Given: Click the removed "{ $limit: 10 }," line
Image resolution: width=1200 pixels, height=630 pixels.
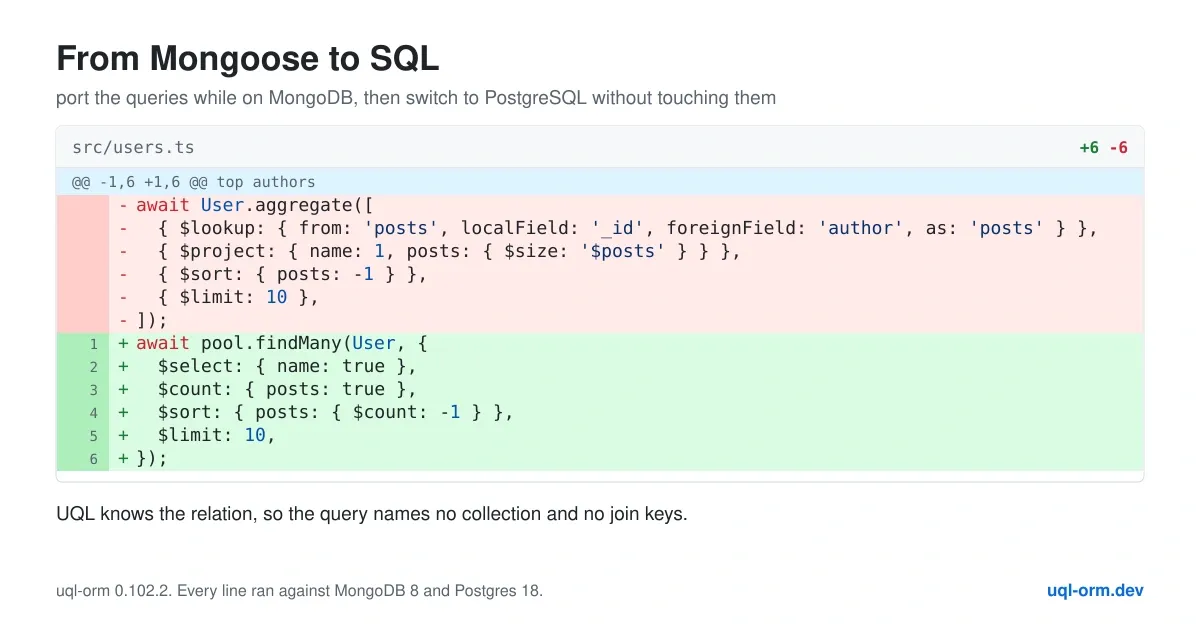Looking at the screenshot, I should 600,297.
